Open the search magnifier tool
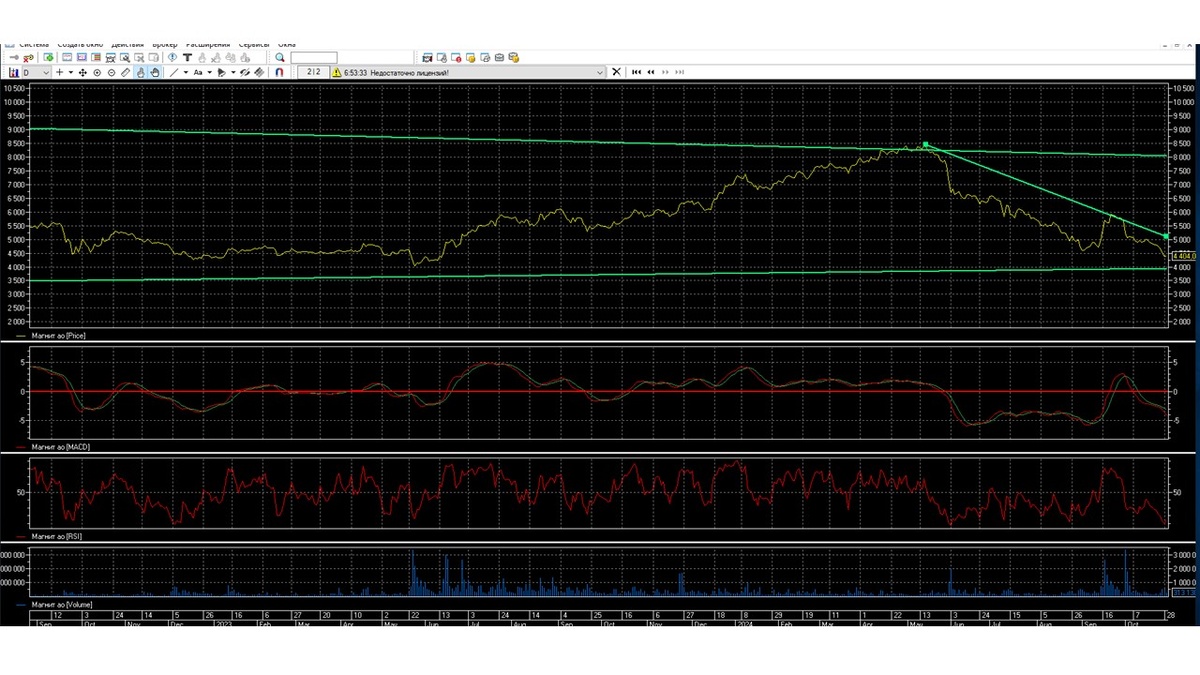 pyautogui.click(x=279, y=57)
